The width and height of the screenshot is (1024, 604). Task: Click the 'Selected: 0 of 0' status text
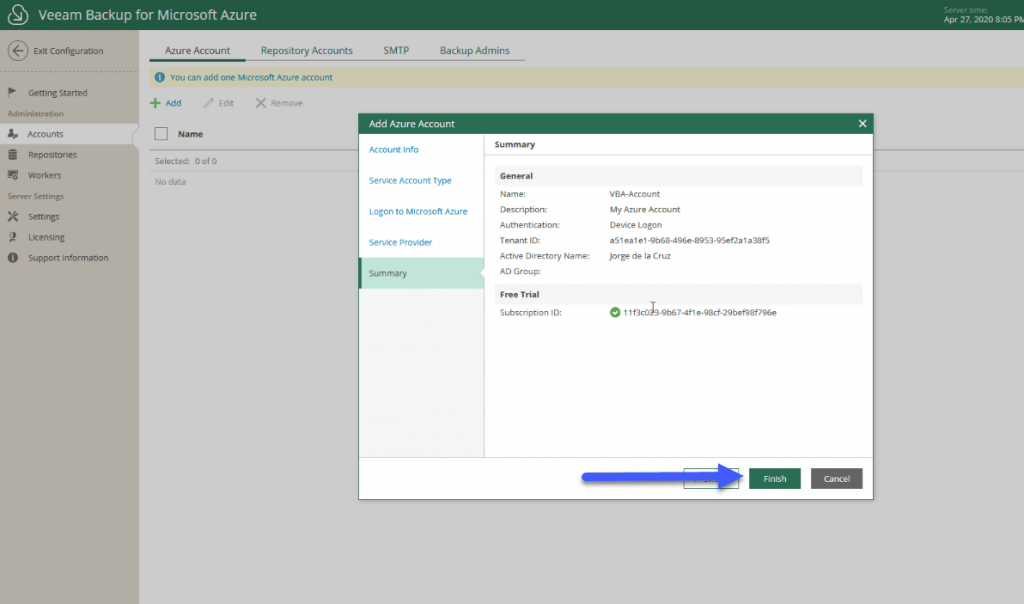(185, 161)
